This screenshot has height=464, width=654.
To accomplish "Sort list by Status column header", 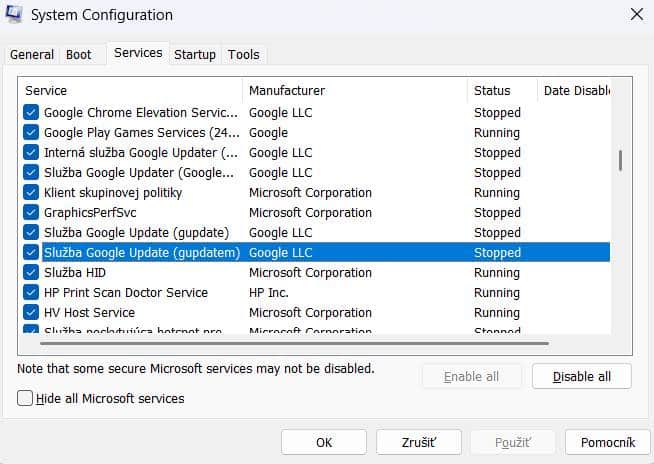I will point(502,91).
